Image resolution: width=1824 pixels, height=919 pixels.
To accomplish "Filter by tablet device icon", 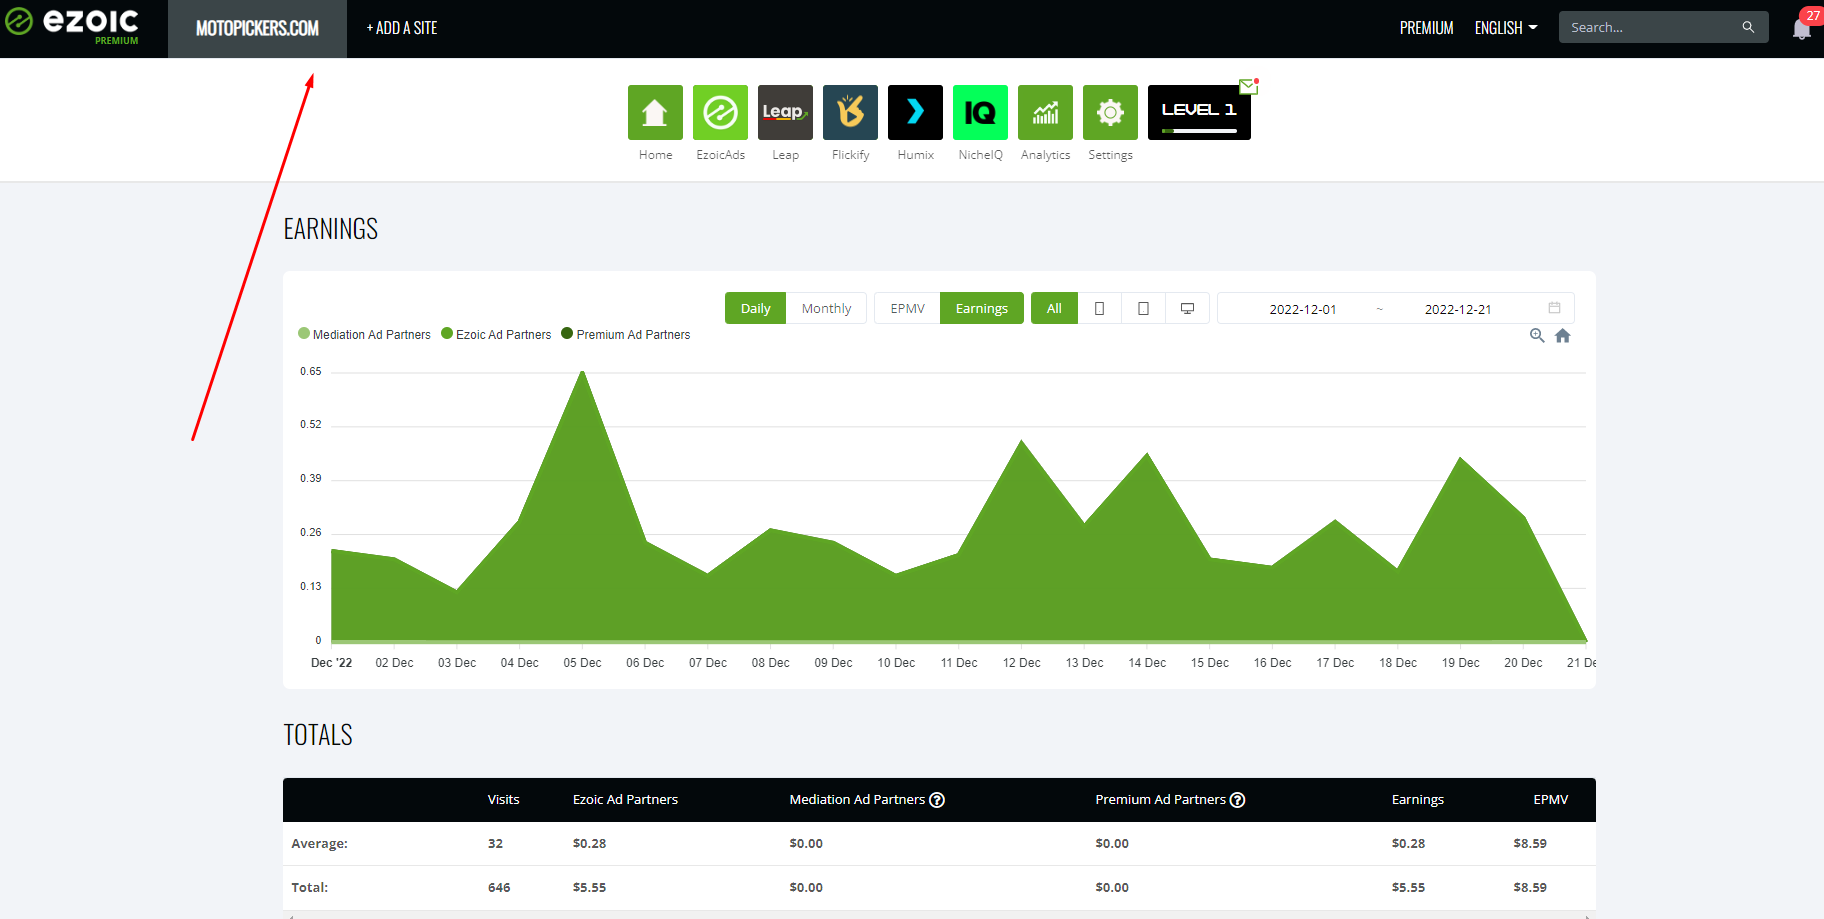I will tap(1143, 308).
